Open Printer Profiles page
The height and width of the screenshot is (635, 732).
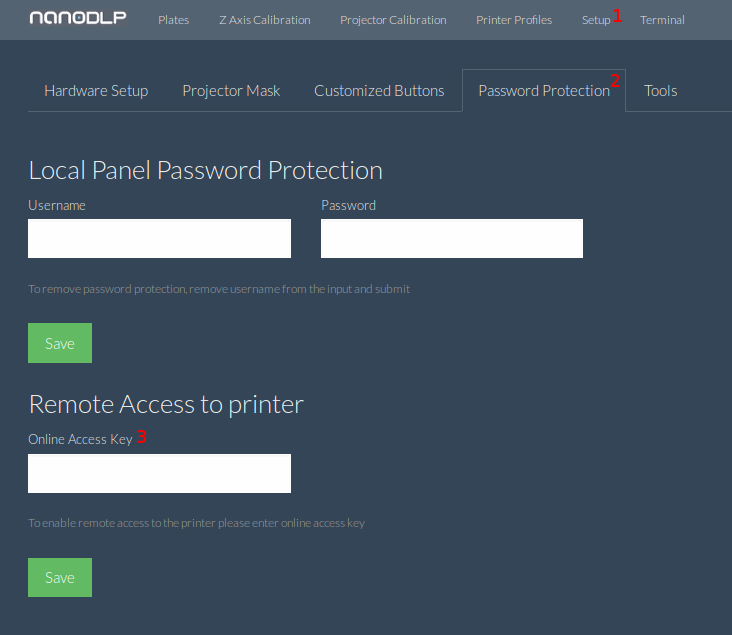tap(514, 20)
